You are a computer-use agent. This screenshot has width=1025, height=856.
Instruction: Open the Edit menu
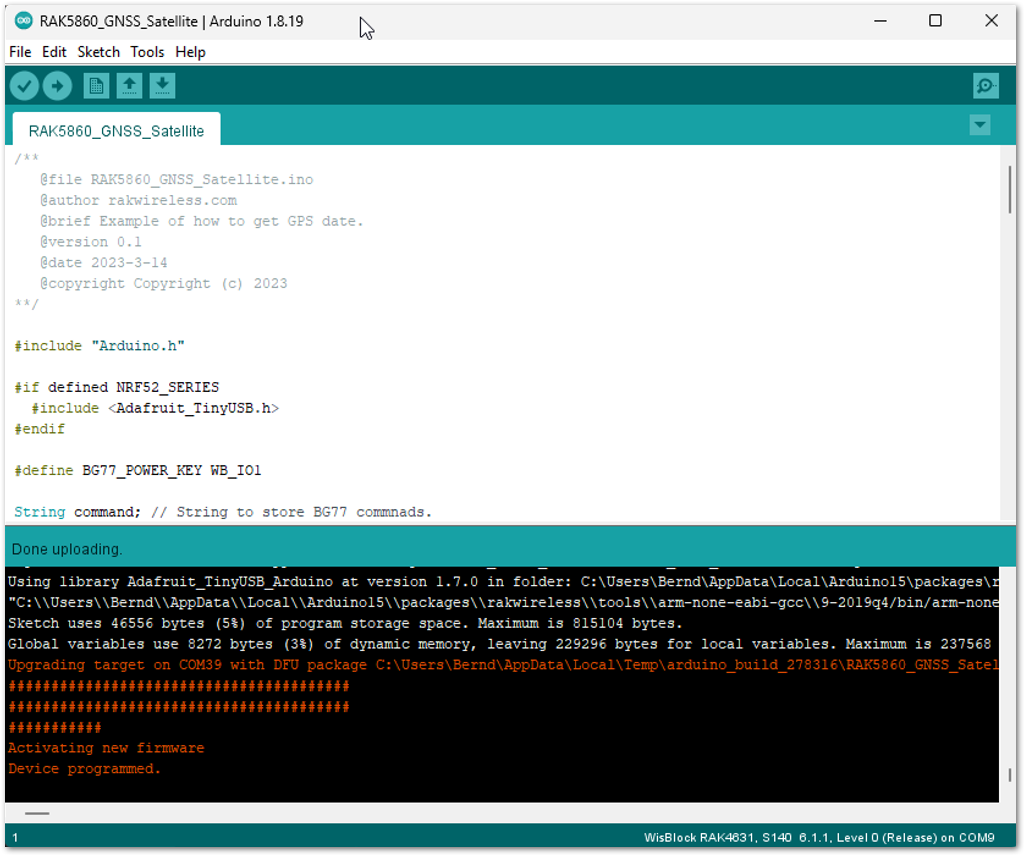coord(54,52)
